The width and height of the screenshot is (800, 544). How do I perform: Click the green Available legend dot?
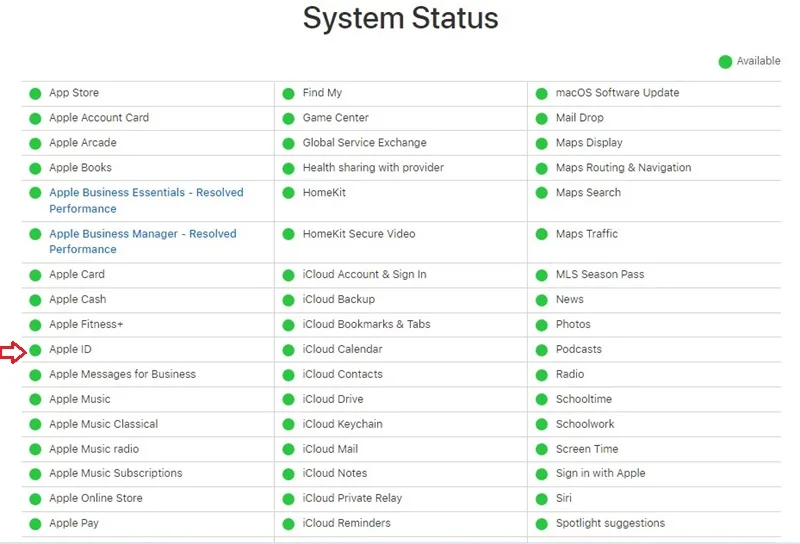[x=725, y=62]
